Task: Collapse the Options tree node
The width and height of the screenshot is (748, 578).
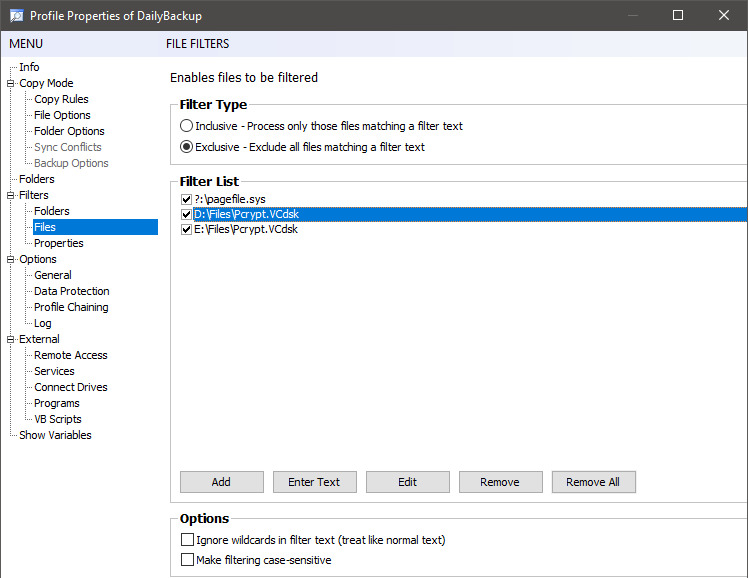Action: coord(11,259)
